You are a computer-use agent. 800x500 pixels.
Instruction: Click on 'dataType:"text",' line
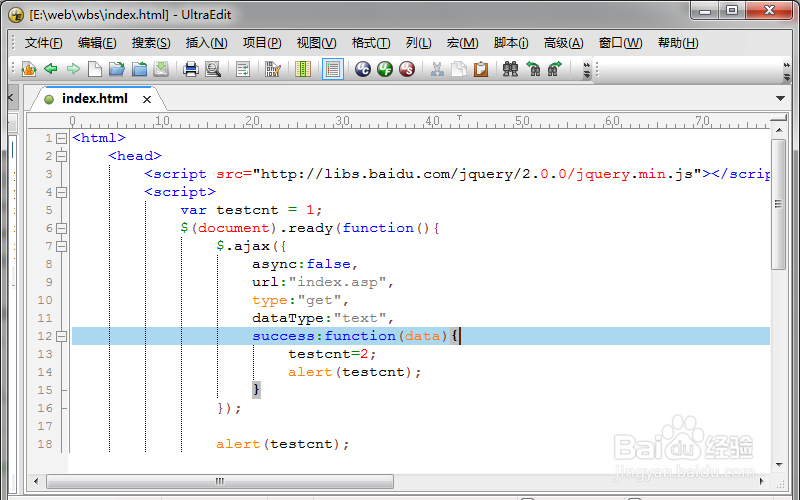(323, 318)
